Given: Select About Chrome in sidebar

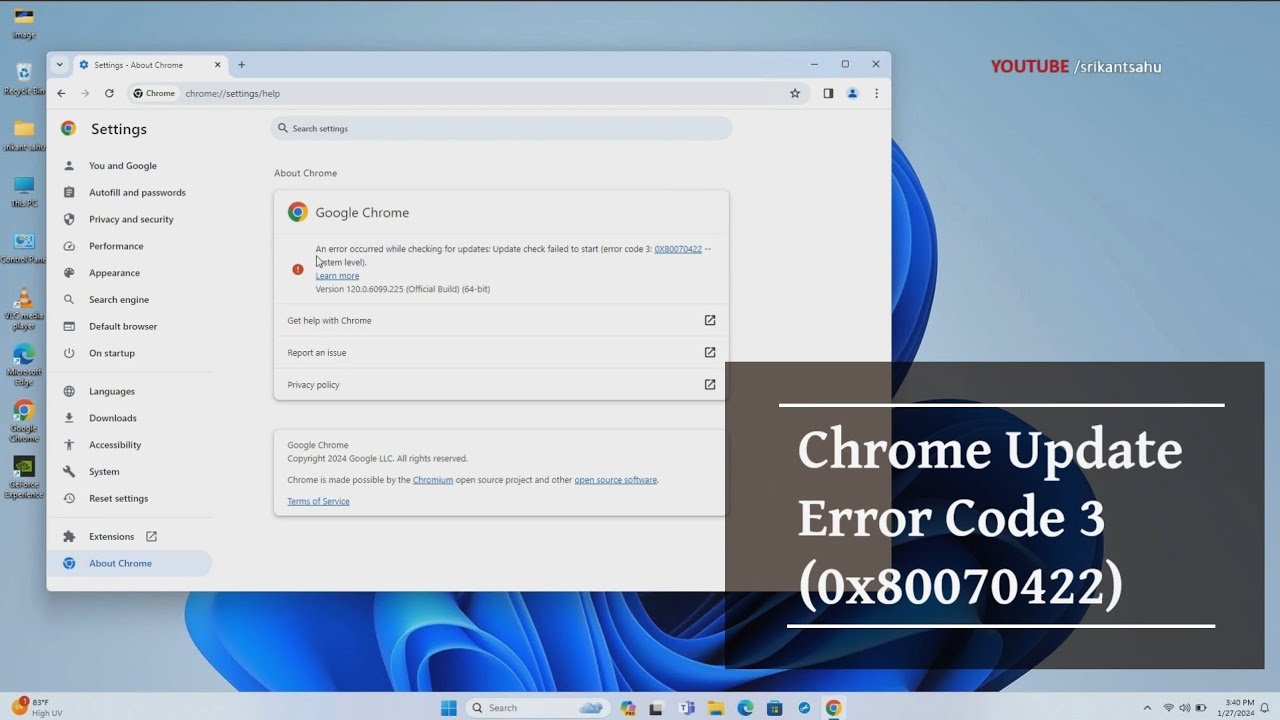Looking at the screenshot, I should [129, 563].
